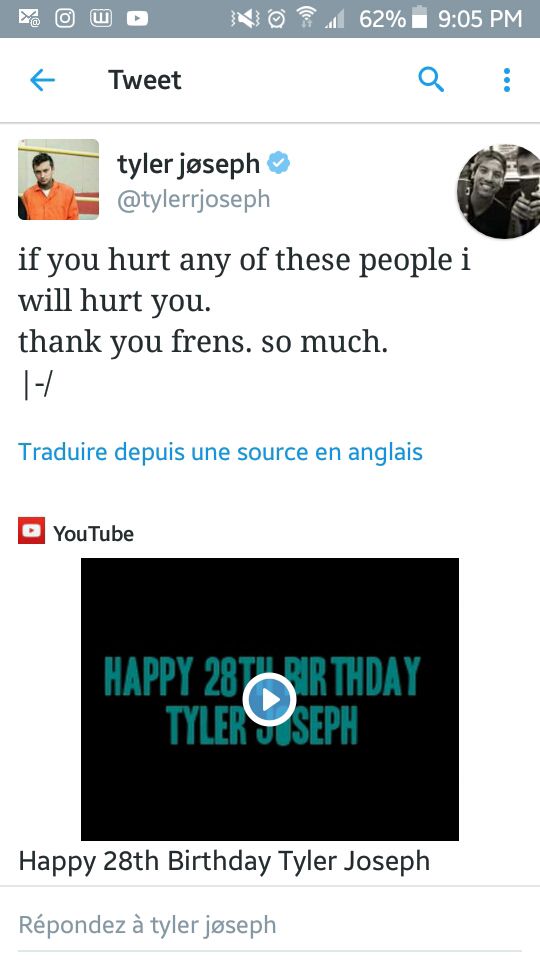Viewport: 540px width, 960px height.
Task: Tap the email notification status icon
Action: click(x=29, y=18)
